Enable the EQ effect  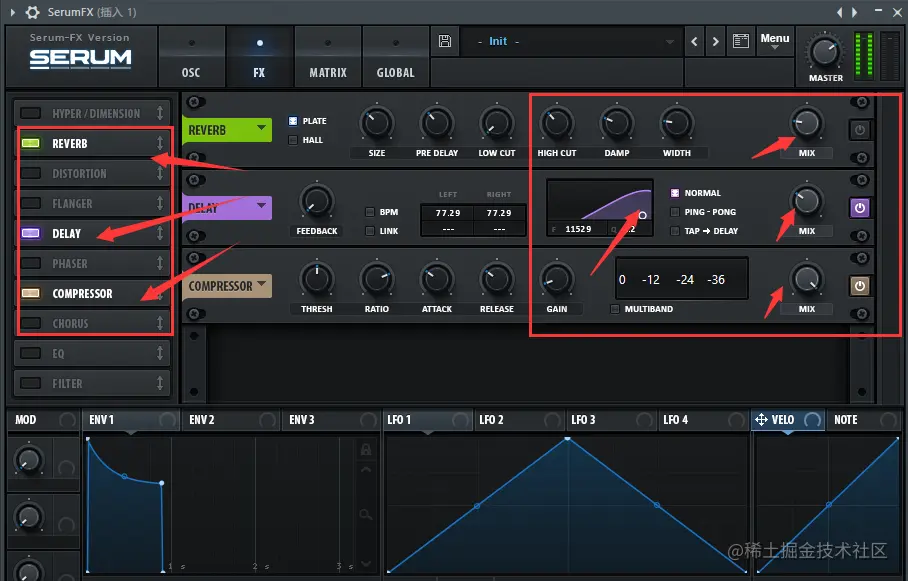(x=31, y=353)
